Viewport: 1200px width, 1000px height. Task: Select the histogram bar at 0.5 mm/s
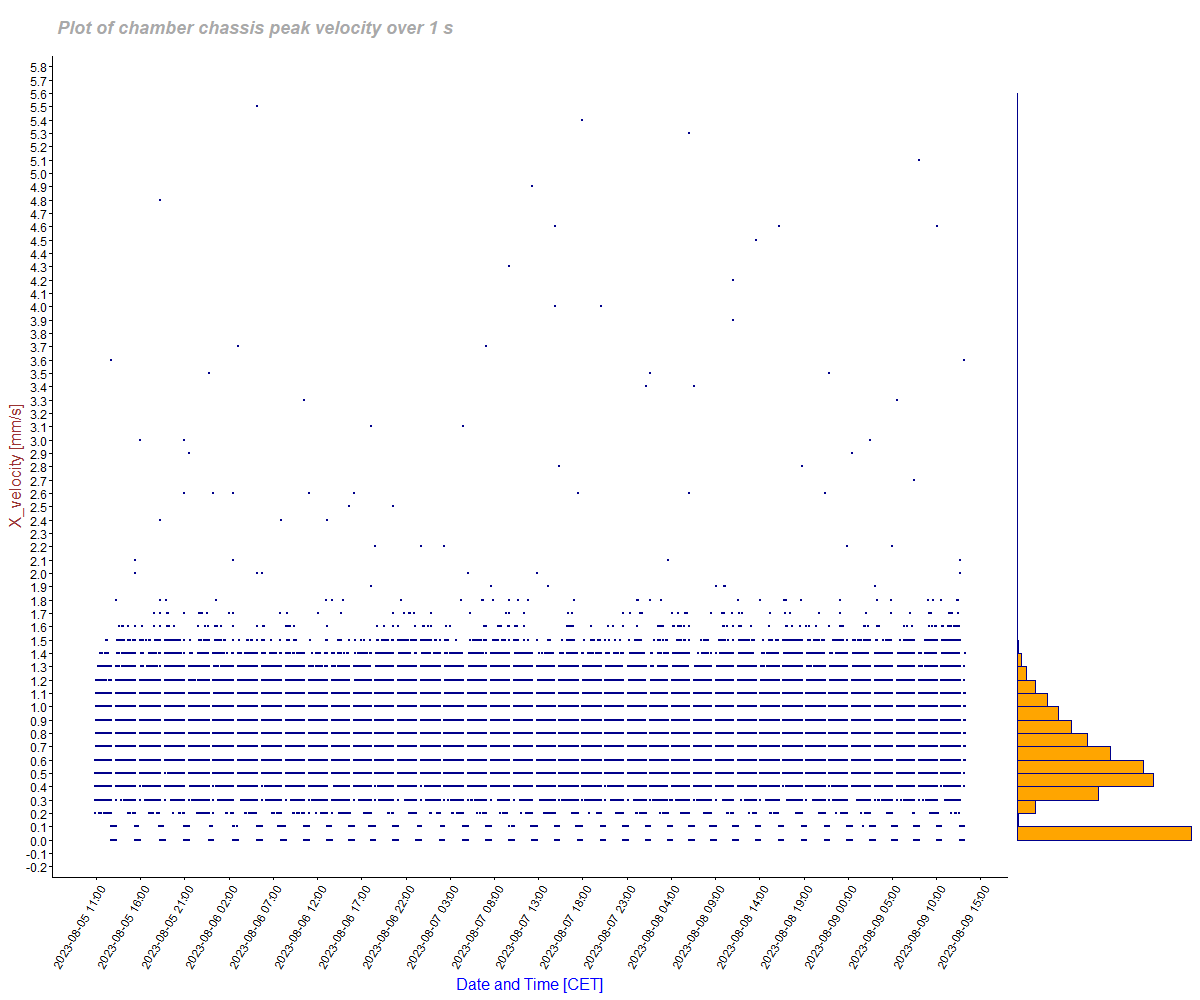coord(1085,779)
